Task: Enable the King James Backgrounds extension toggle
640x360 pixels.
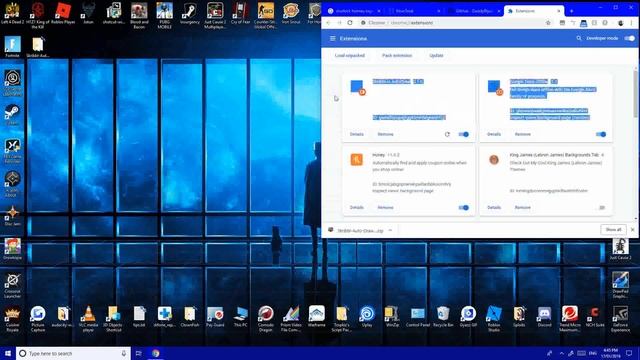Action: [x=601, y=208]
